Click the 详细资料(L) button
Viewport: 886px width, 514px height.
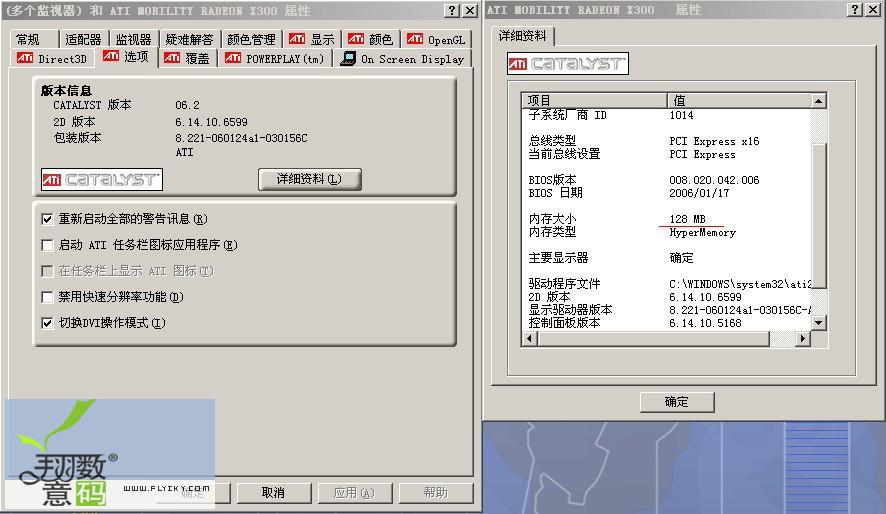click(x=310, y=179)
